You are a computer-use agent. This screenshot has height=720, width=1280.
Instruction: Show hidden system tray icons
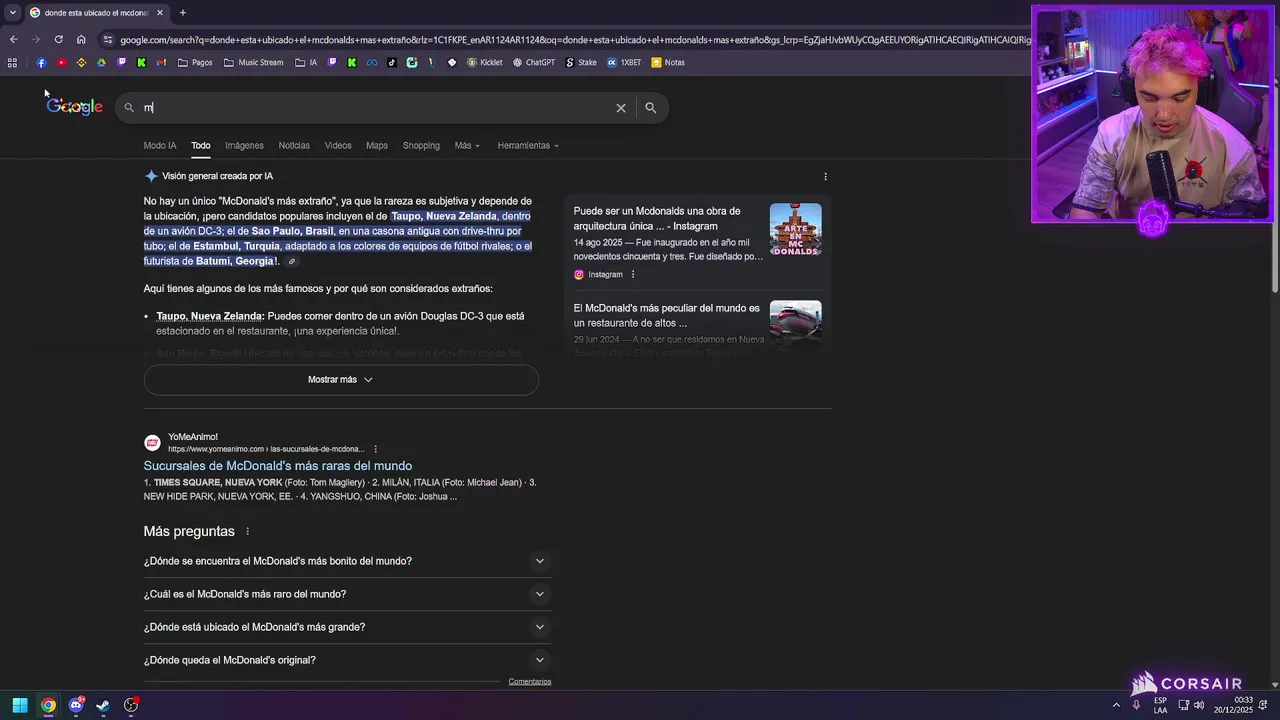pos(1117,705)
